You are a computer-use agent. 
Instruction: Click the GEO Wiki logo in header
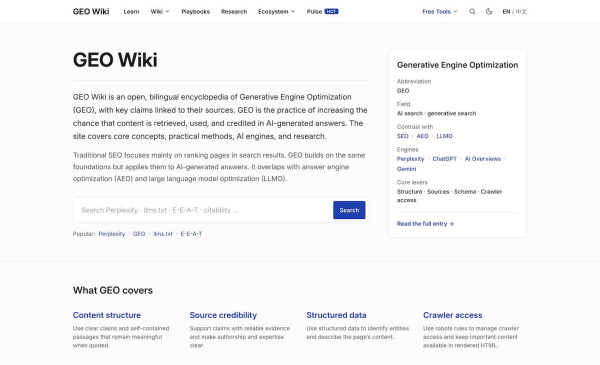91,11
